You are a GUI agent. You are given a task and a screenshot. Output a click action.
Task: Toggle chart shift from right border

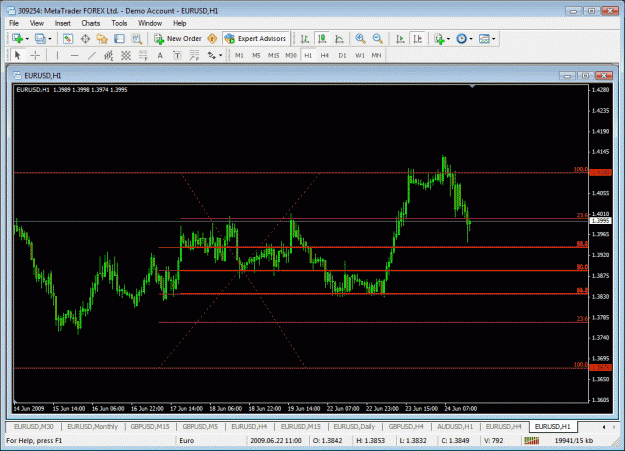click(417, 39)
